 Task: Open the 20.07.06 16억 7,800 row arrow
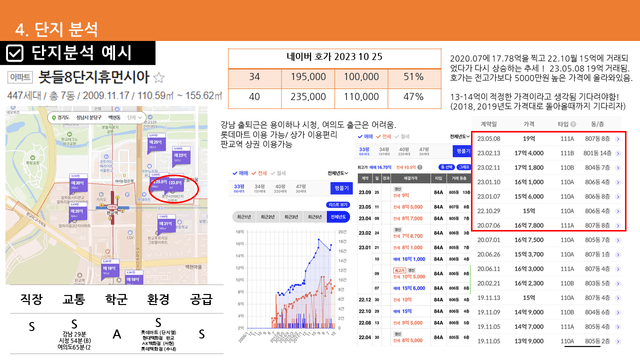618,225
